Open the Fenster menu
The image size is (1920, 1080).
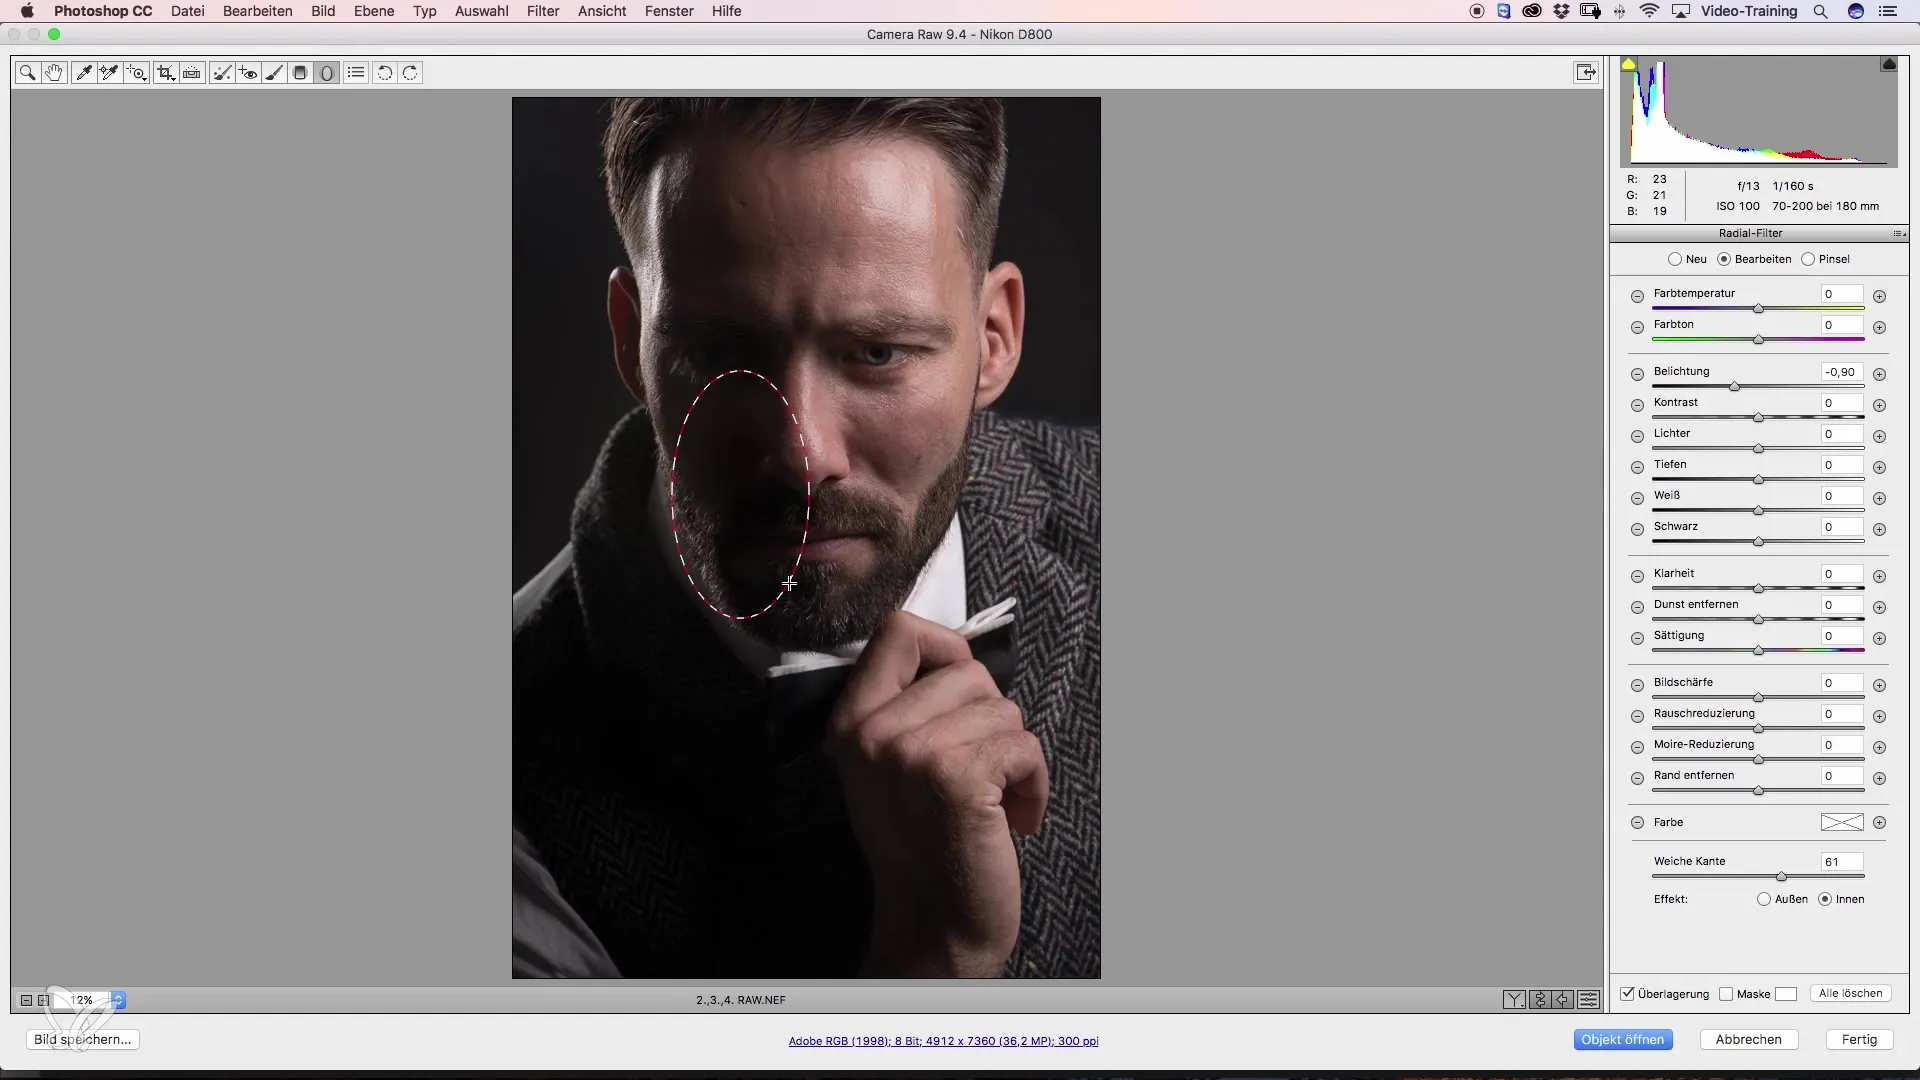pos(669,11)
